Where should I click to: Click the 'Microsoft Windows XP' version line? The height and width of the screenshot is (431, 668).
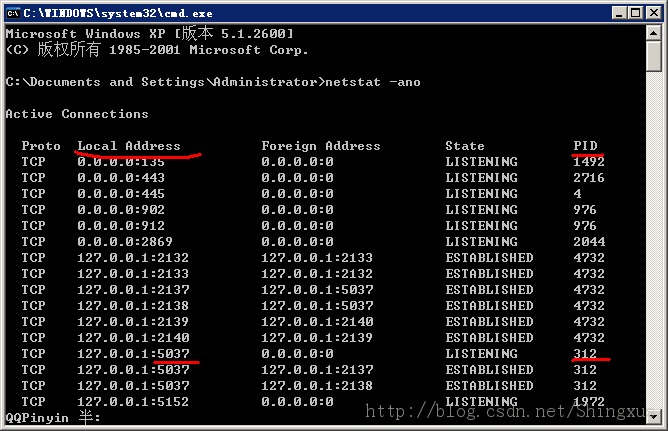pyautogui.click(x=150, y=34)
